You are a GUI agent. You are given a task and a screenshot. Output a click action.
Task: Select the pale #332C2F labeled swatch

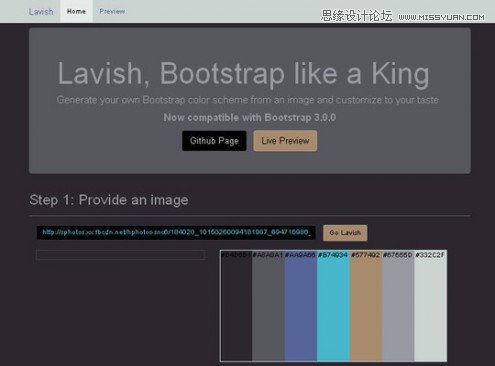click(x=430, y=306)
